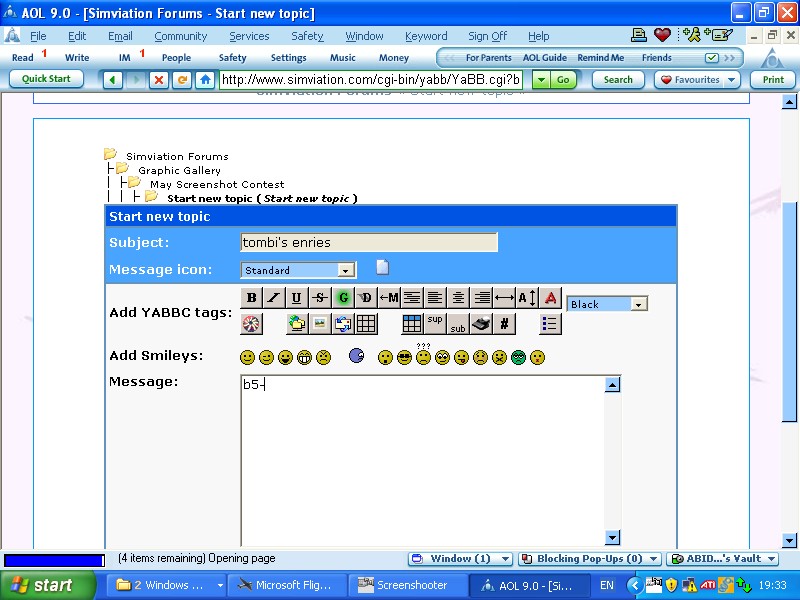Open the Sign Off menu
The height and width of the screenshot is (600, 800).
click(x=487, y=36)
